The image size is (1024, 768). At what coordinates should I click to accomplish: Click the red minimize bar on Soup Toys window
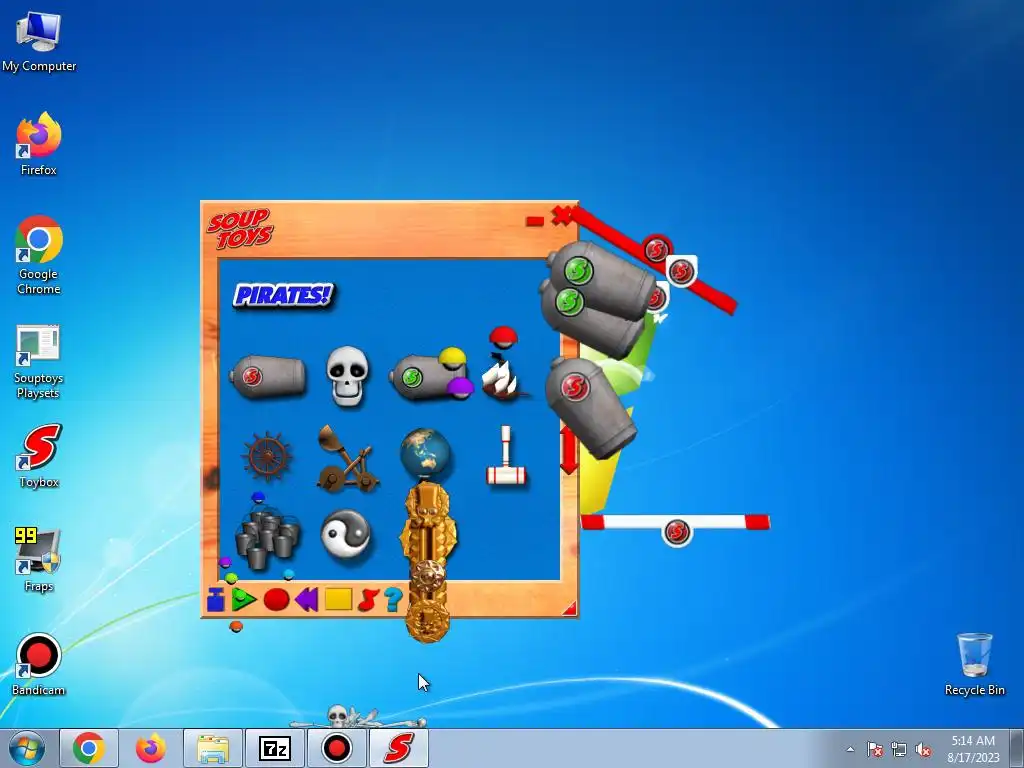coord(535,221)
